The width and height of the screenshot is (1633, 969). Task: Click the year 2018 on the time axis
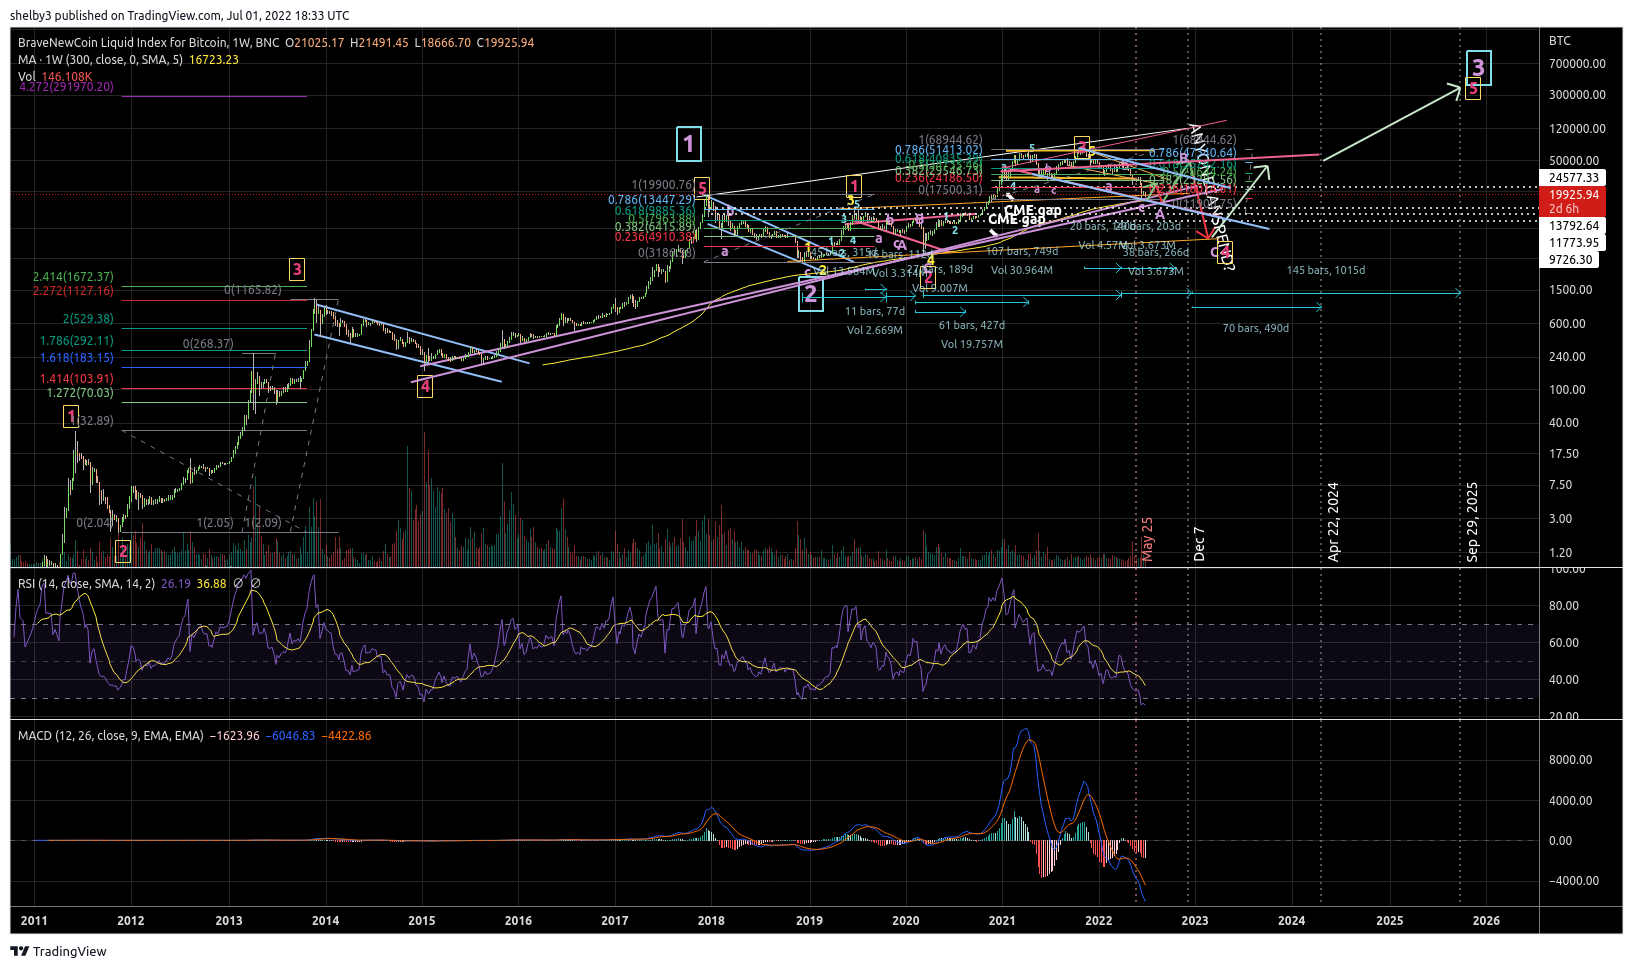(711, 921)
